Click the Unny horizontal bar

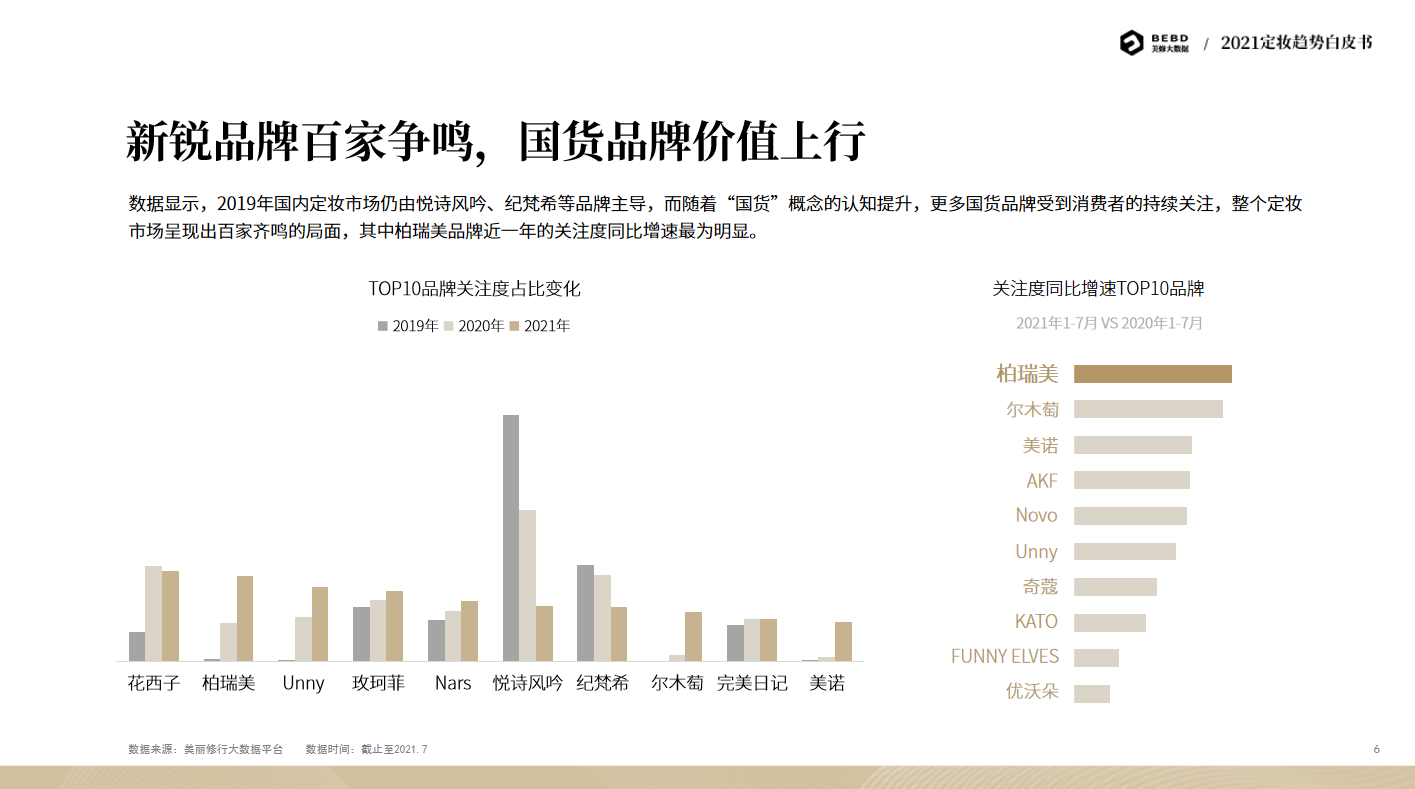click(1125, 551)
